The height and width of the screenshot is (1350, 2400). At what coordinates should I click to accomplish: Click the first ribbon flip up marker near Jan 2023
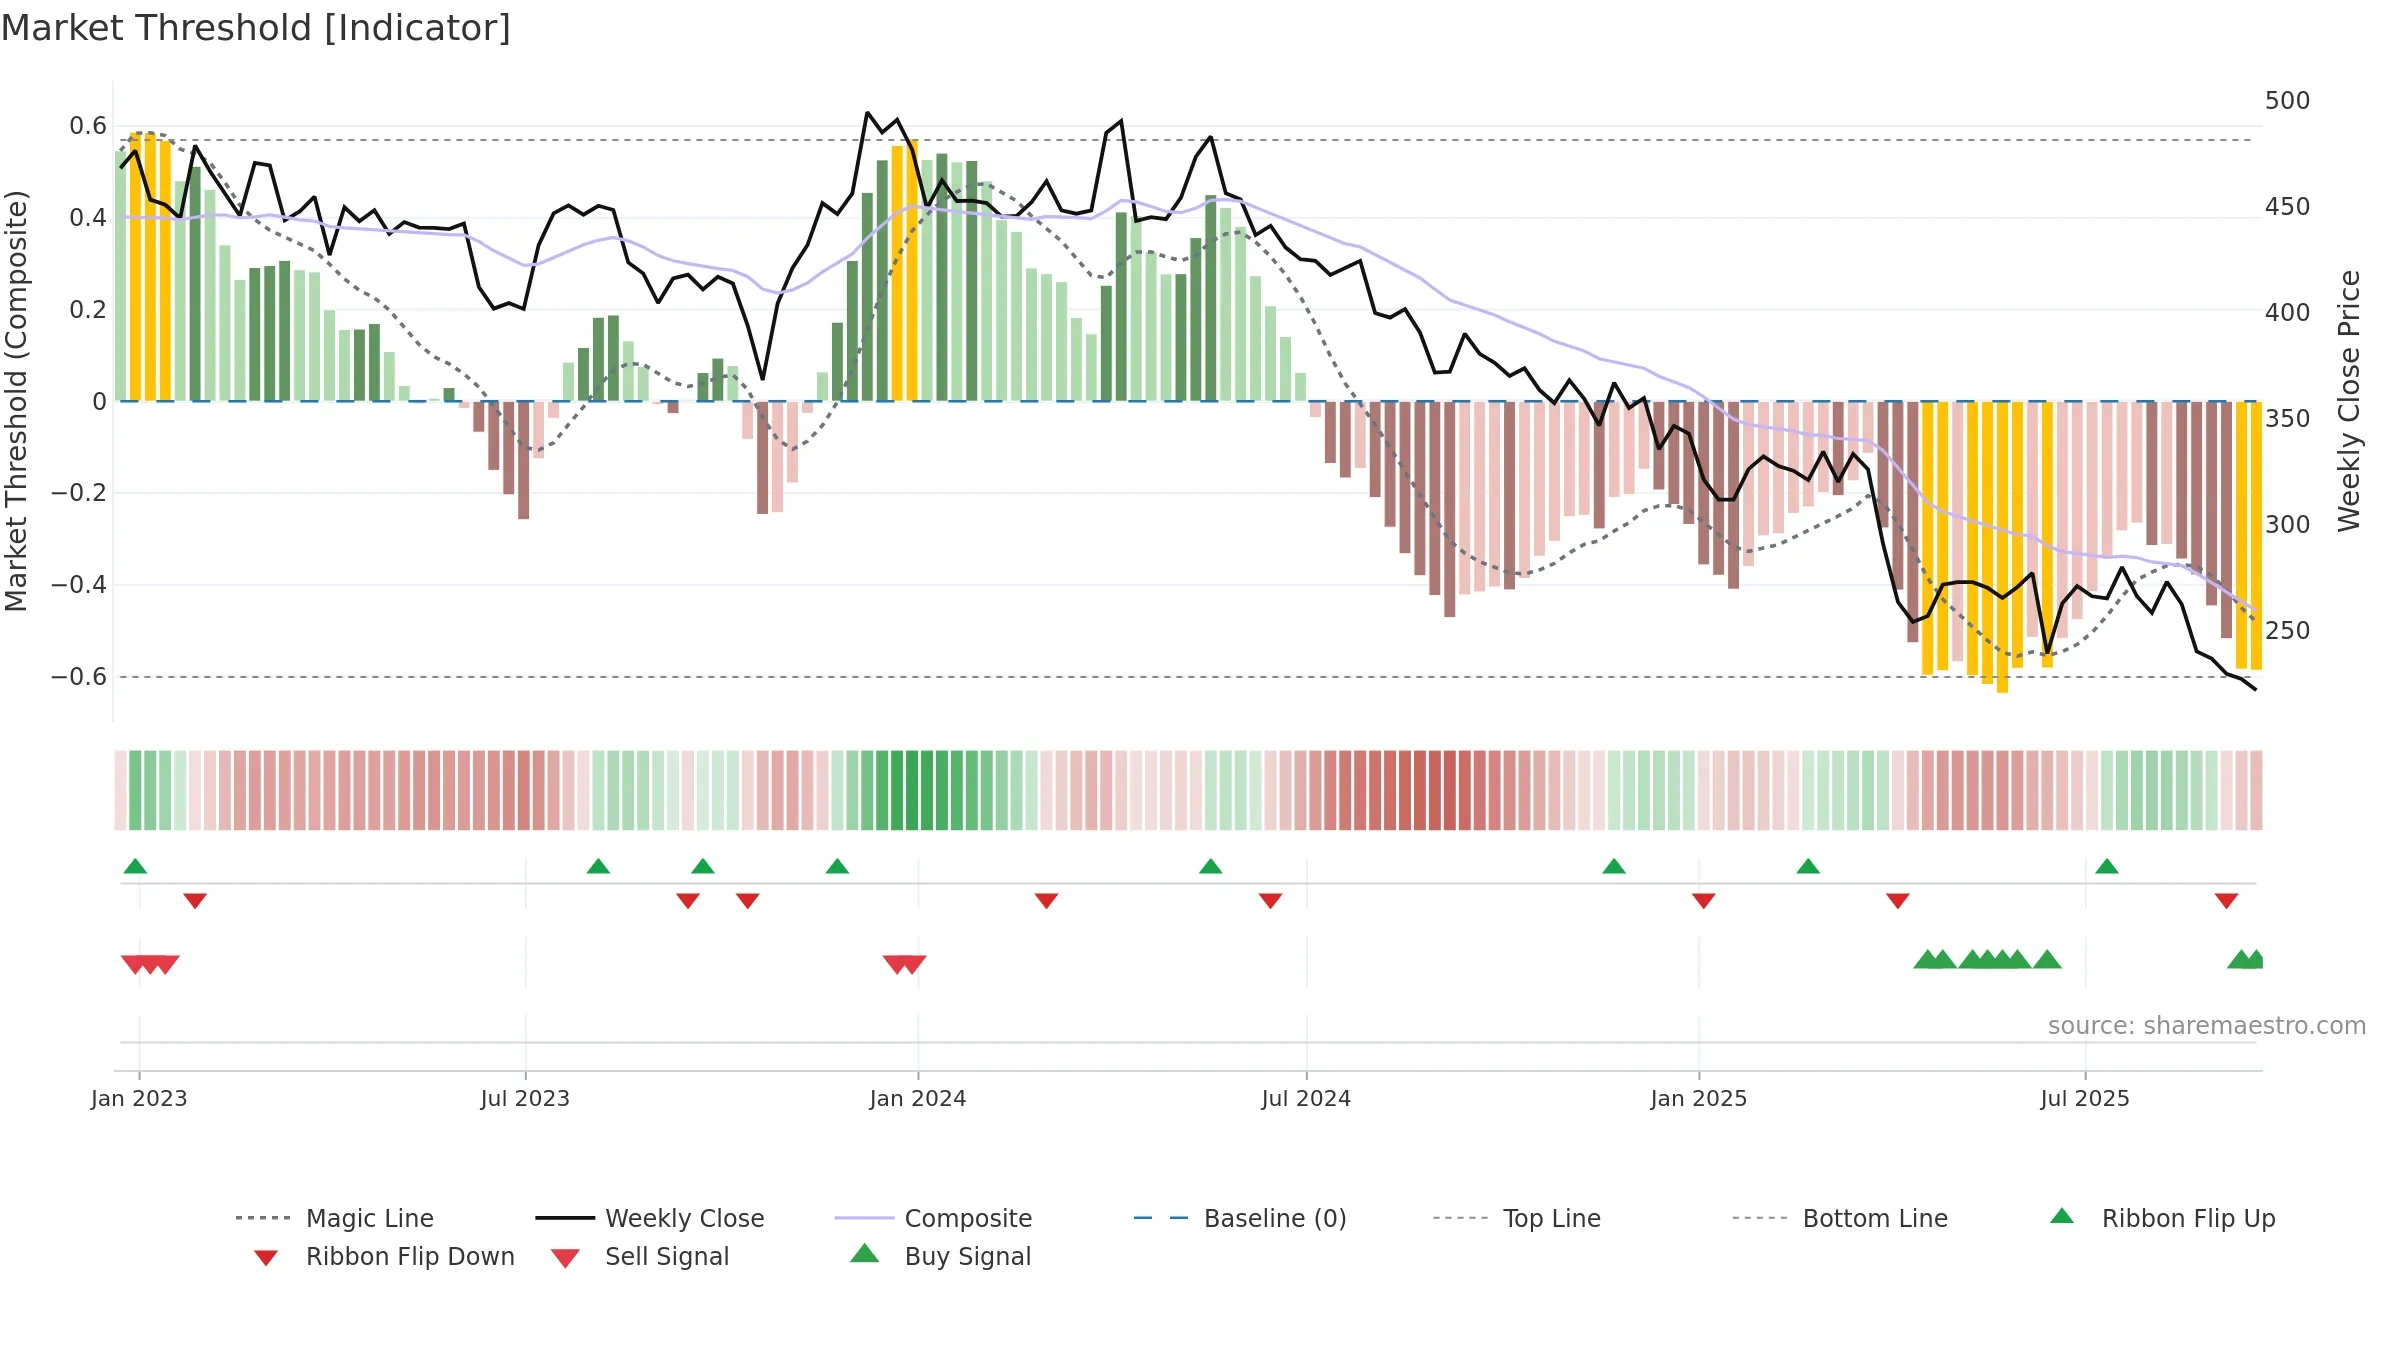(x=135, y=866)
